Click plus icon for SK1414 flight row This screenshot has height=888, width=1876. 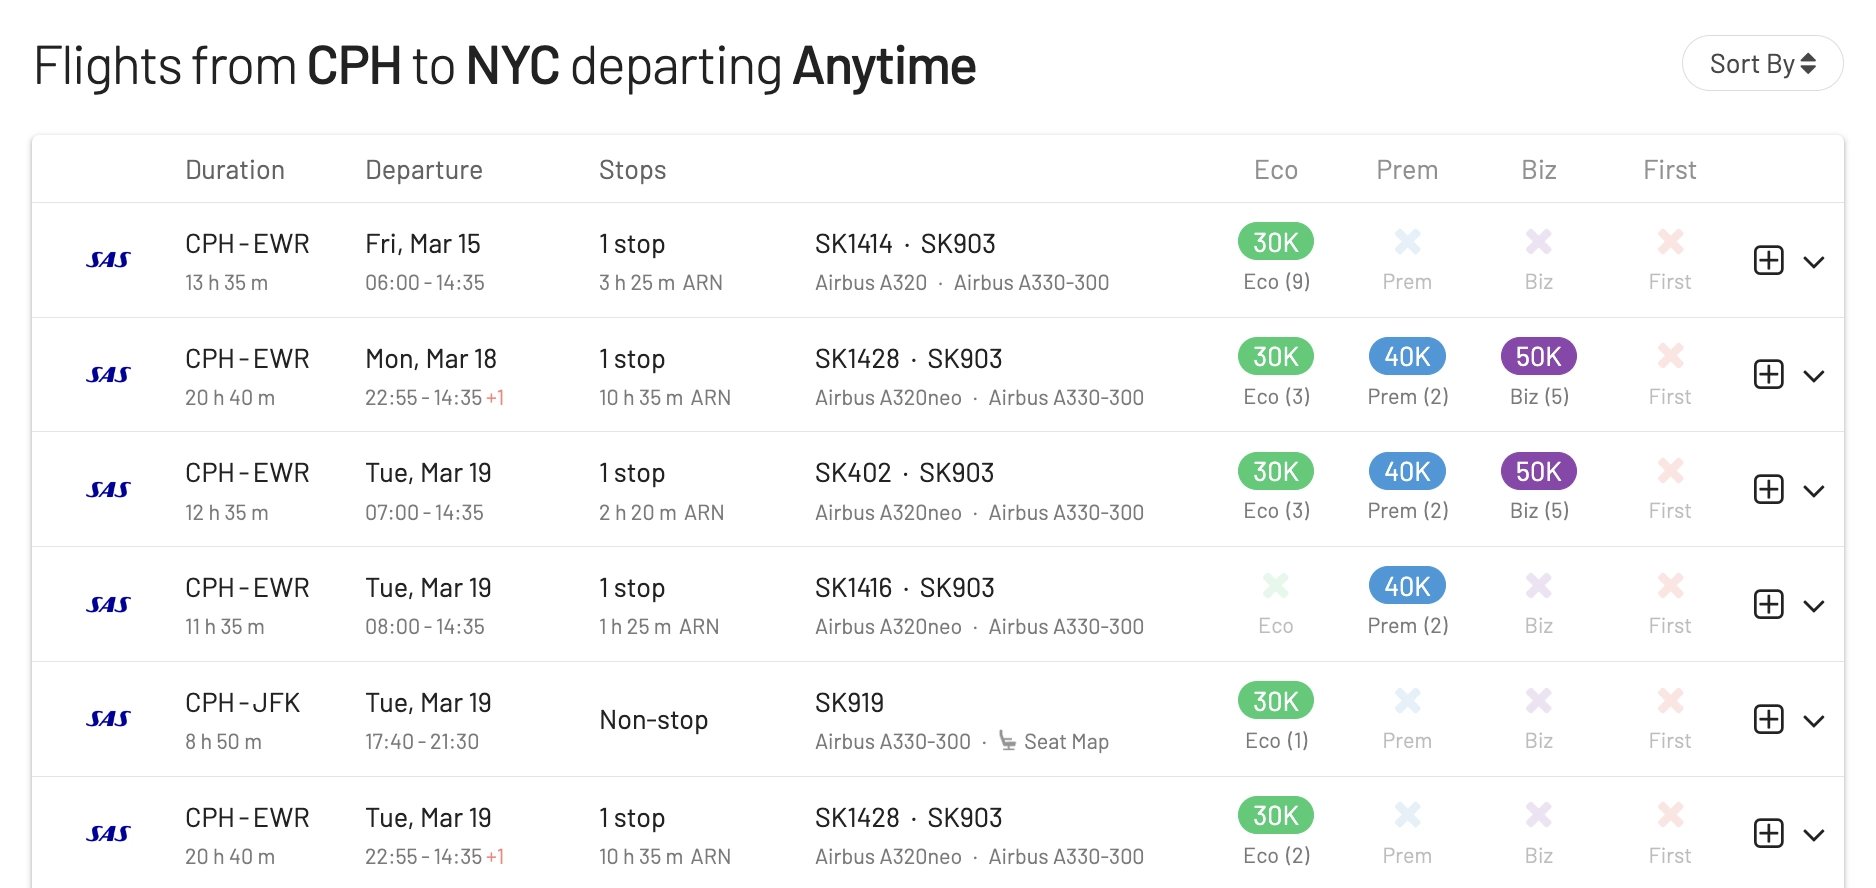[1768, 260]
